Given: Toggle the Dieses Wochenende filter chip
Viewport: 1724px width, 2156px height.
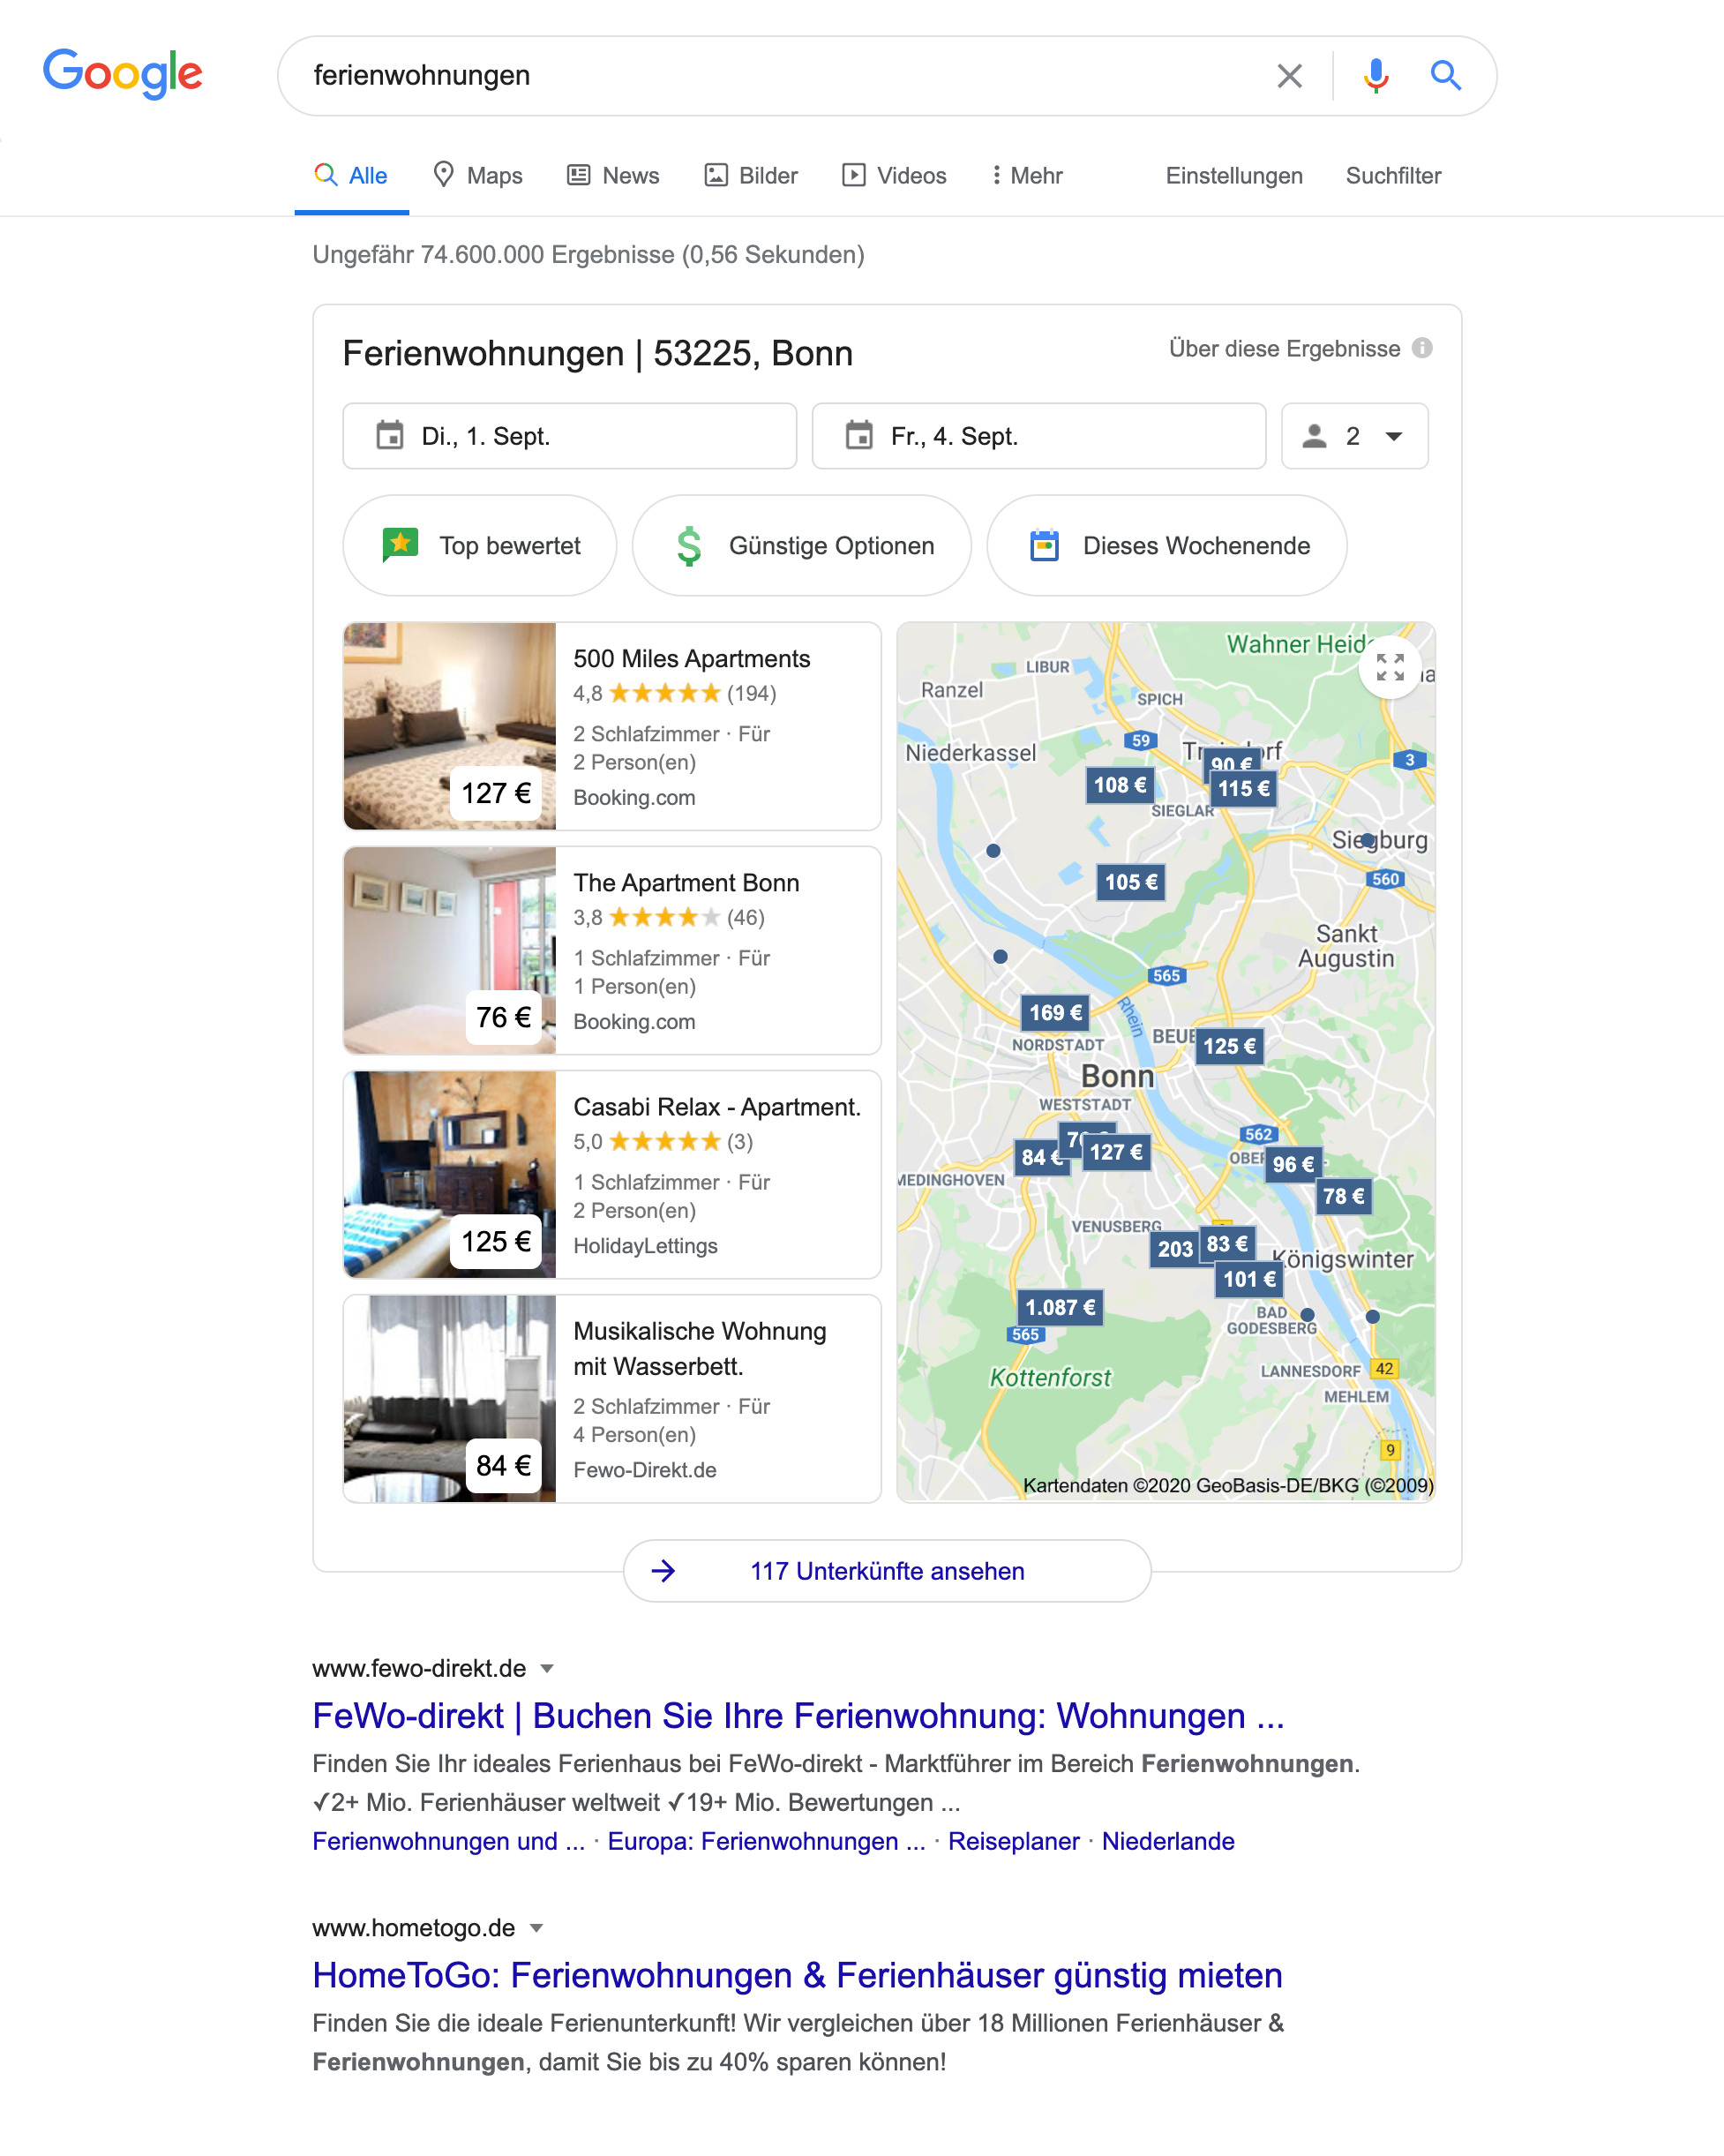Looking at the screenshot, I should click(x=1166, y=546).
